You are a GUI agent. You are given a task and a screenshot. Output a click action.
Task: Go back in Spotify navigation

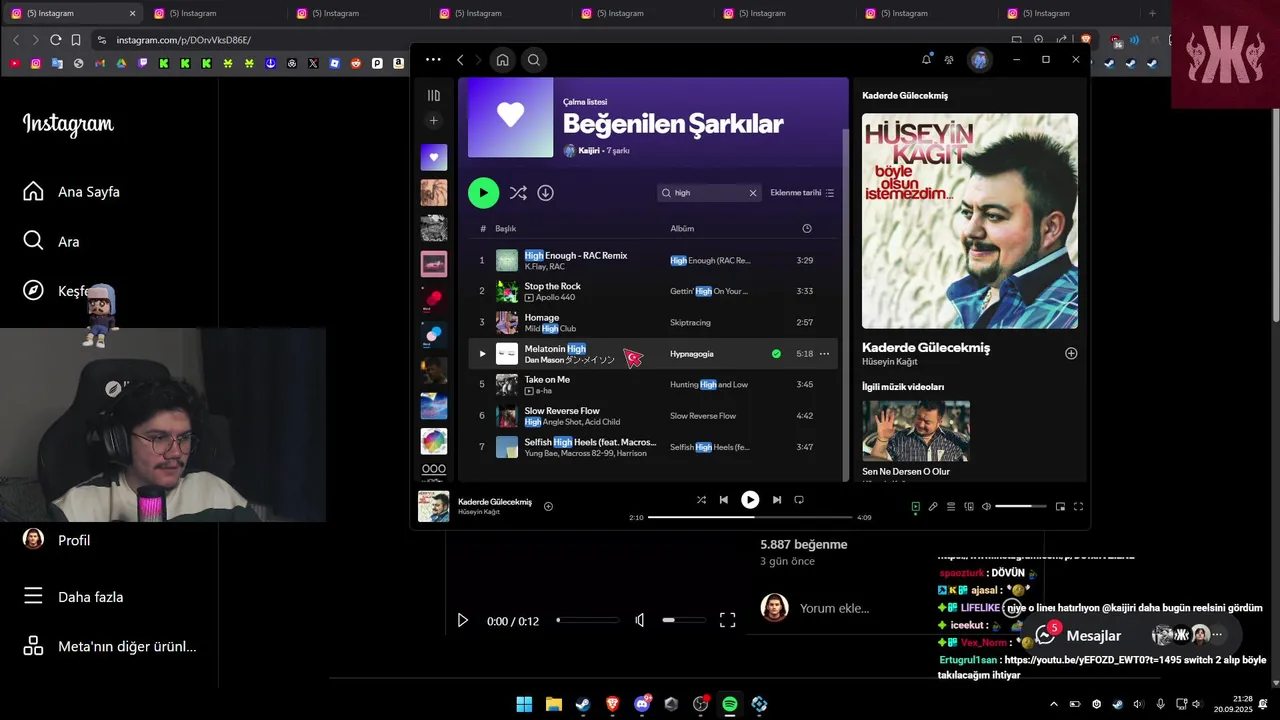click(460, 60)
